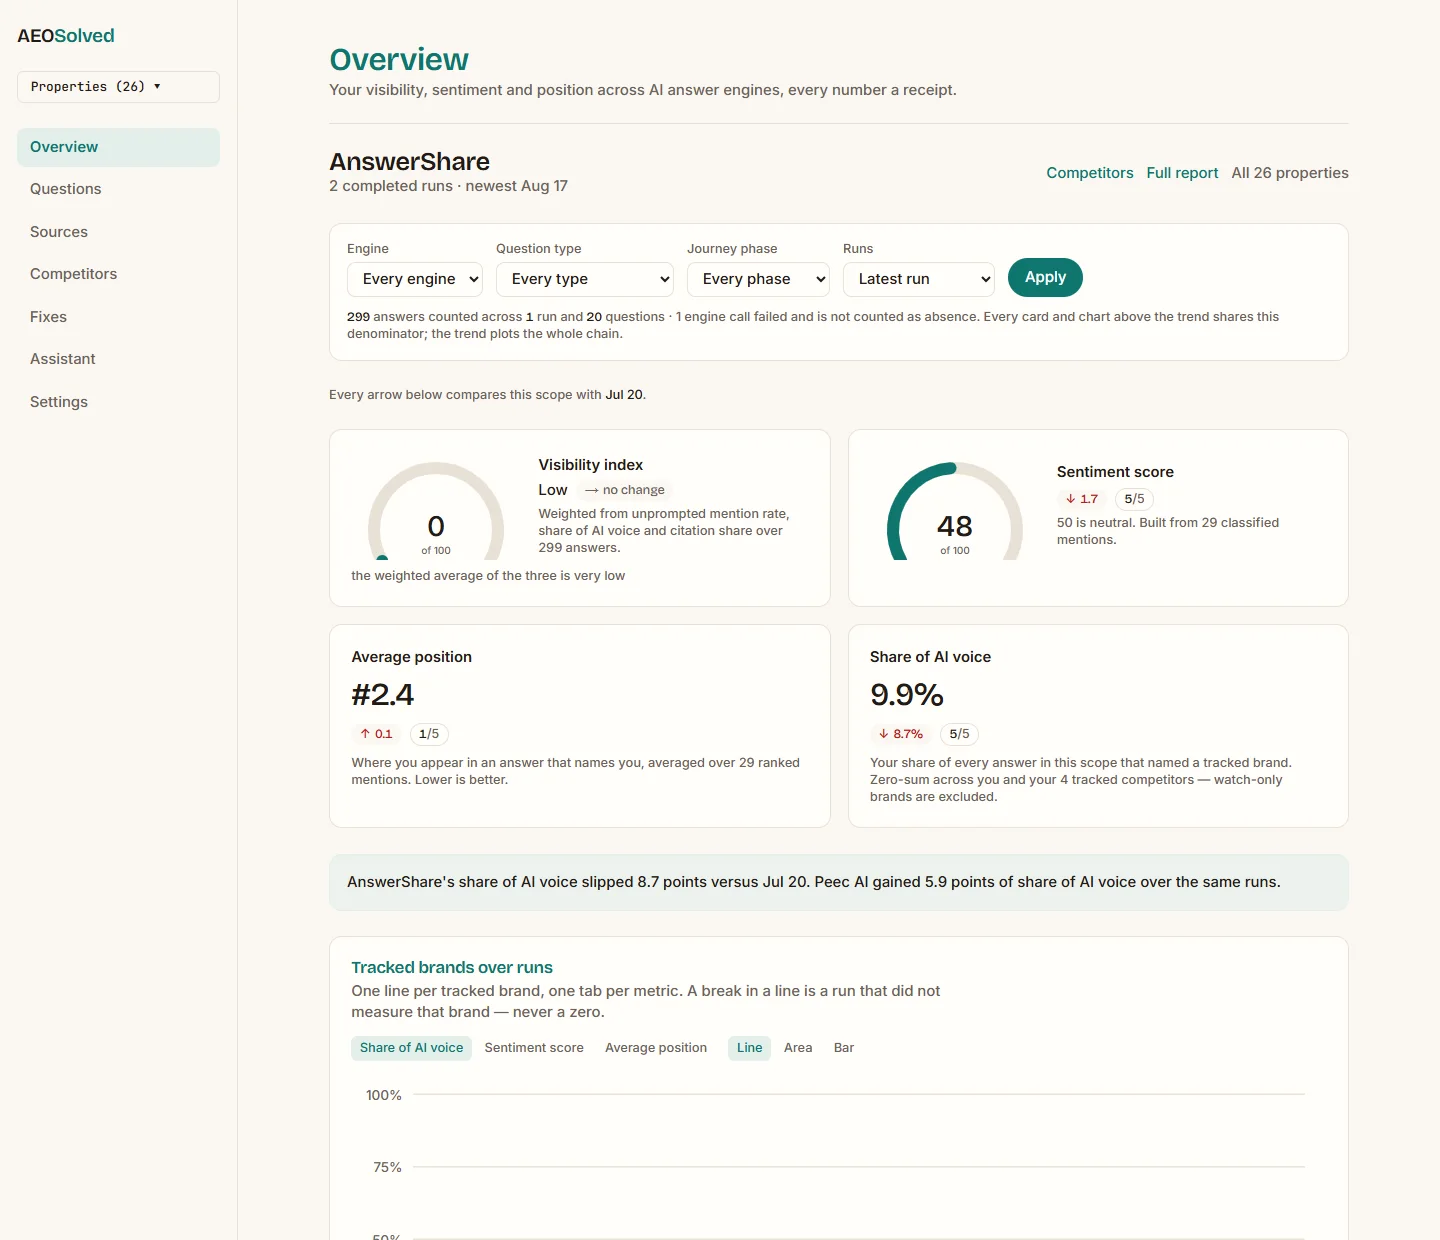
Task: Click the up 0.1 position badge
Action: [376, 734]
